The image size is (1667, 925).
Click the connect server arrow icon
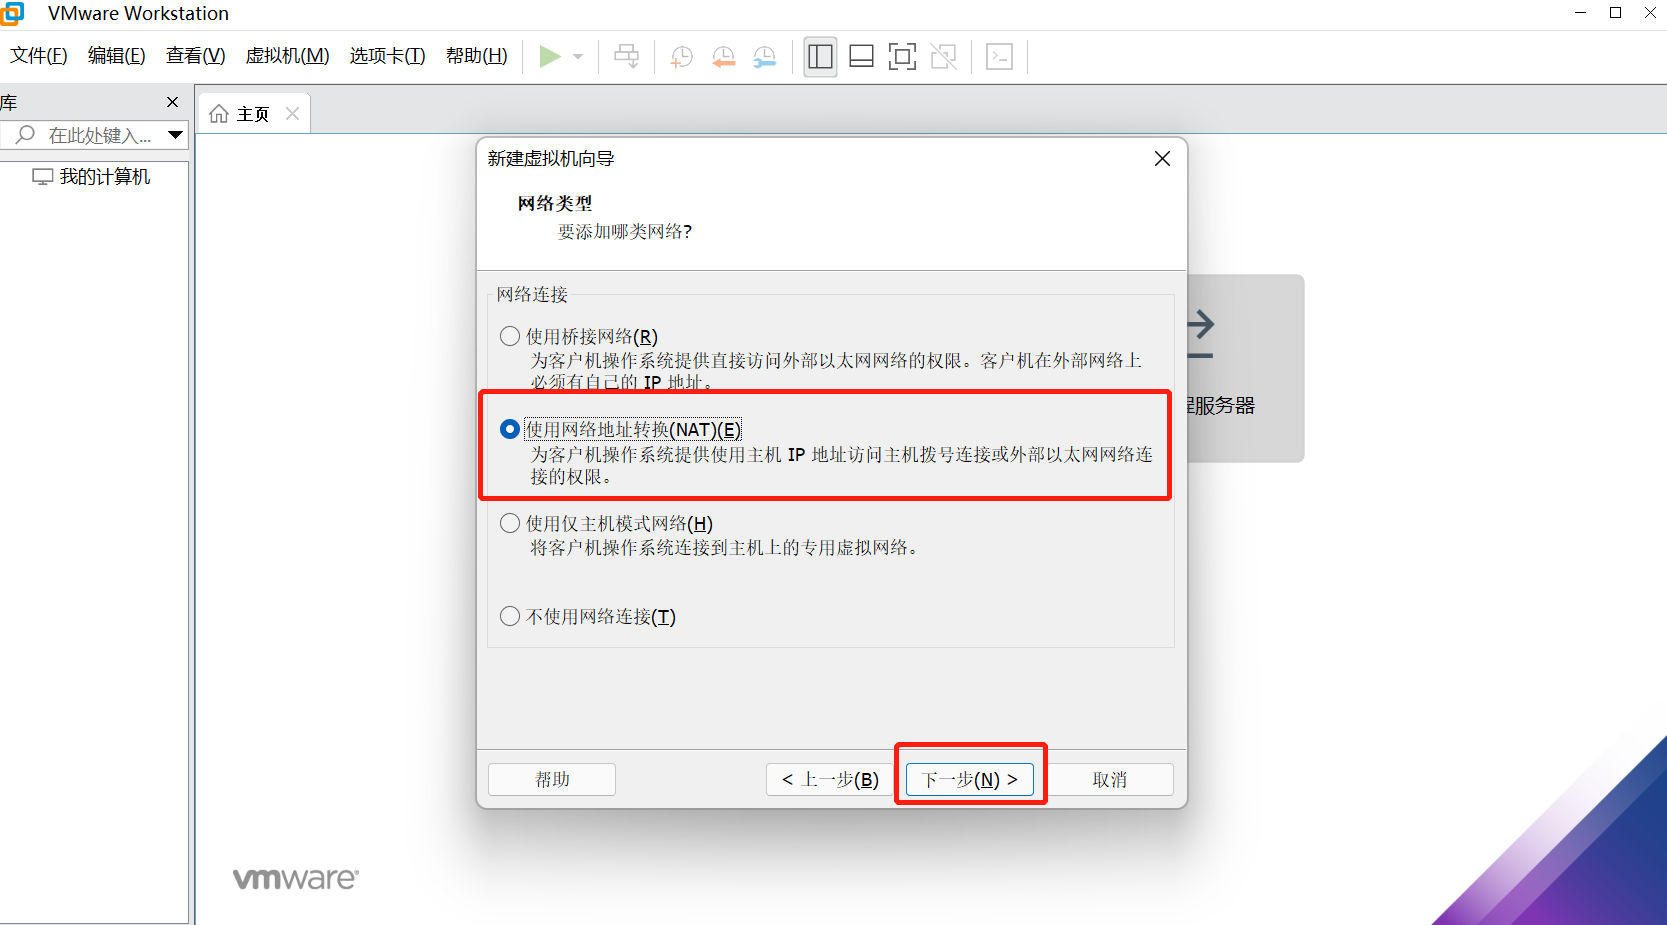[1200, 335]
